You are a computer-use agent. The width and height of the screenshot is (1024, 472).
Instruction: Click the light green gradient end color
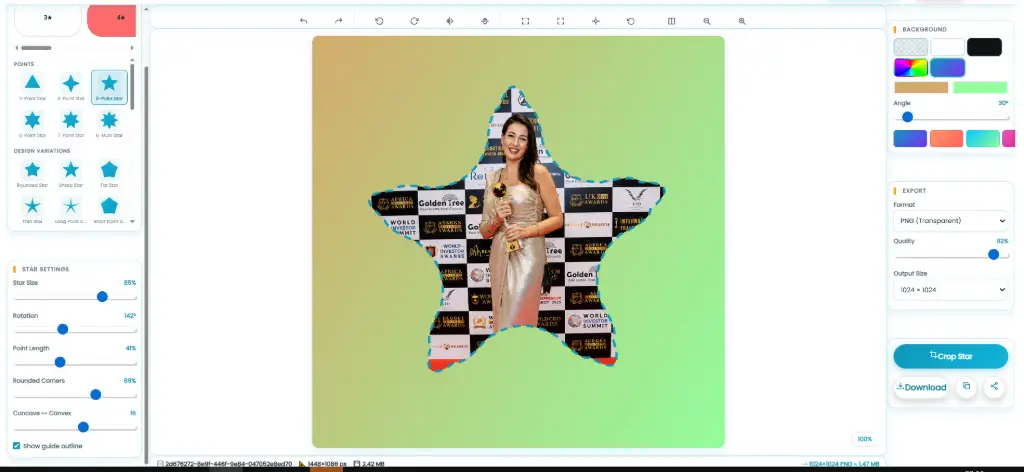tap(980, 87)
